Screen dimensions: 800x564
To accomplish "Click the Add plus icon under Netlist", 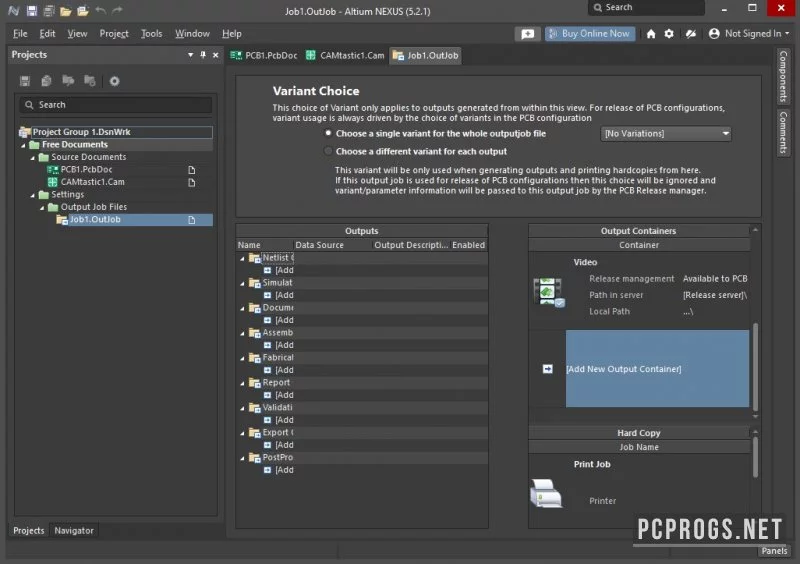I will click(267, 271).
